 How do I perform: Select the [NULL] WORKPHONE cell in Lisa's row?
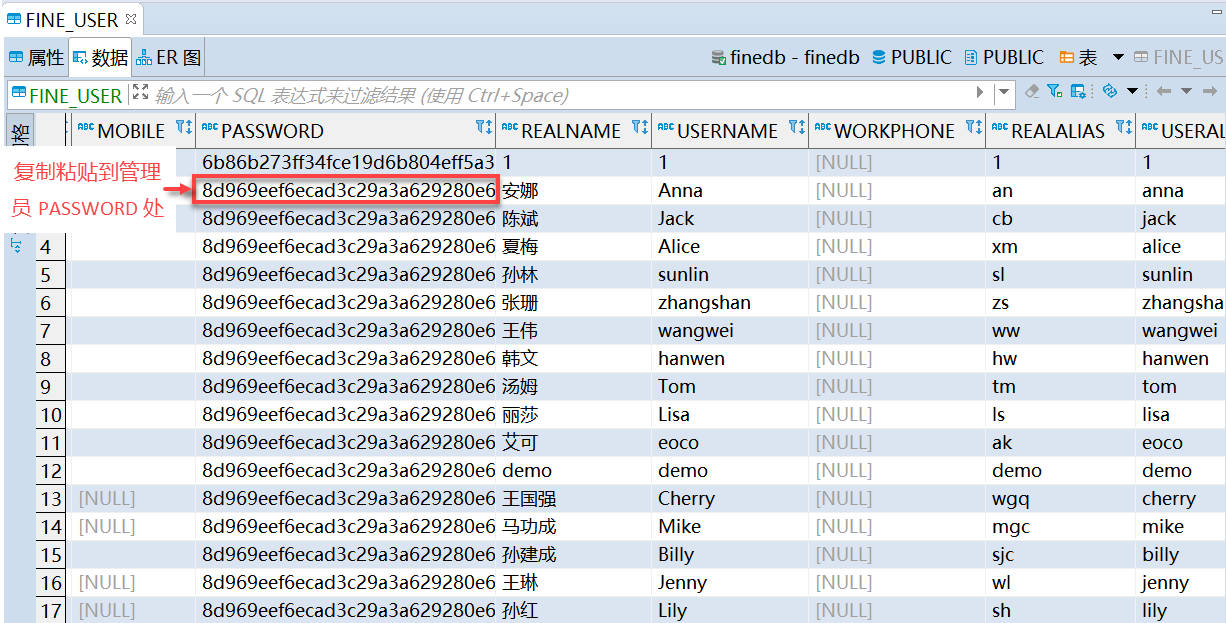click(897, 414)
